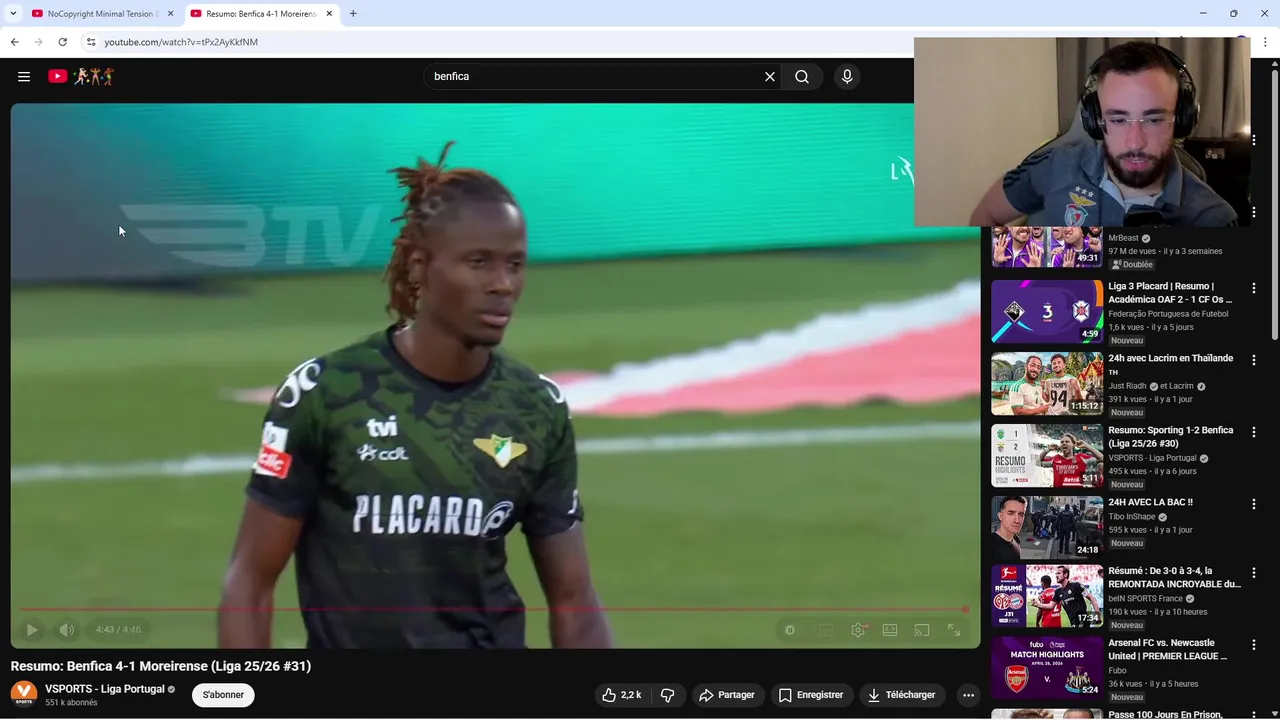Image resolution: width=1280 pixels, height=720 pixels.
Task: Start voice search with microphone
Action: (x=847, y=76)
